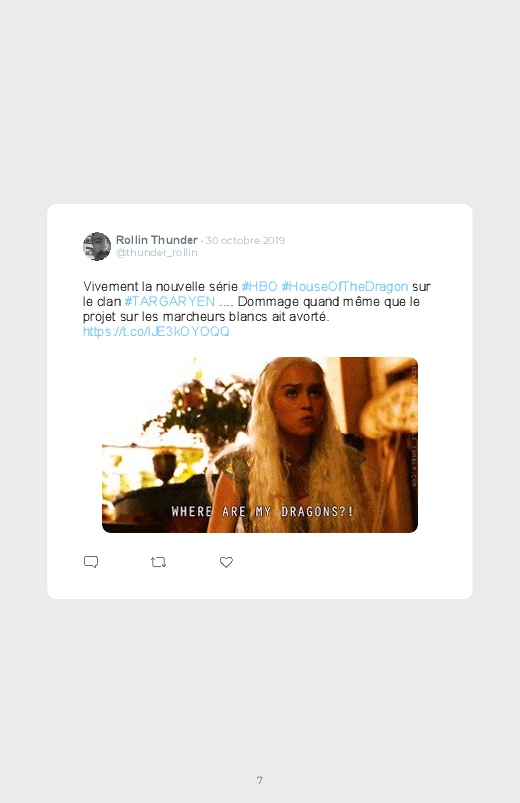Open Rollin Thunder's profile avatar

[x=97, y=246]
